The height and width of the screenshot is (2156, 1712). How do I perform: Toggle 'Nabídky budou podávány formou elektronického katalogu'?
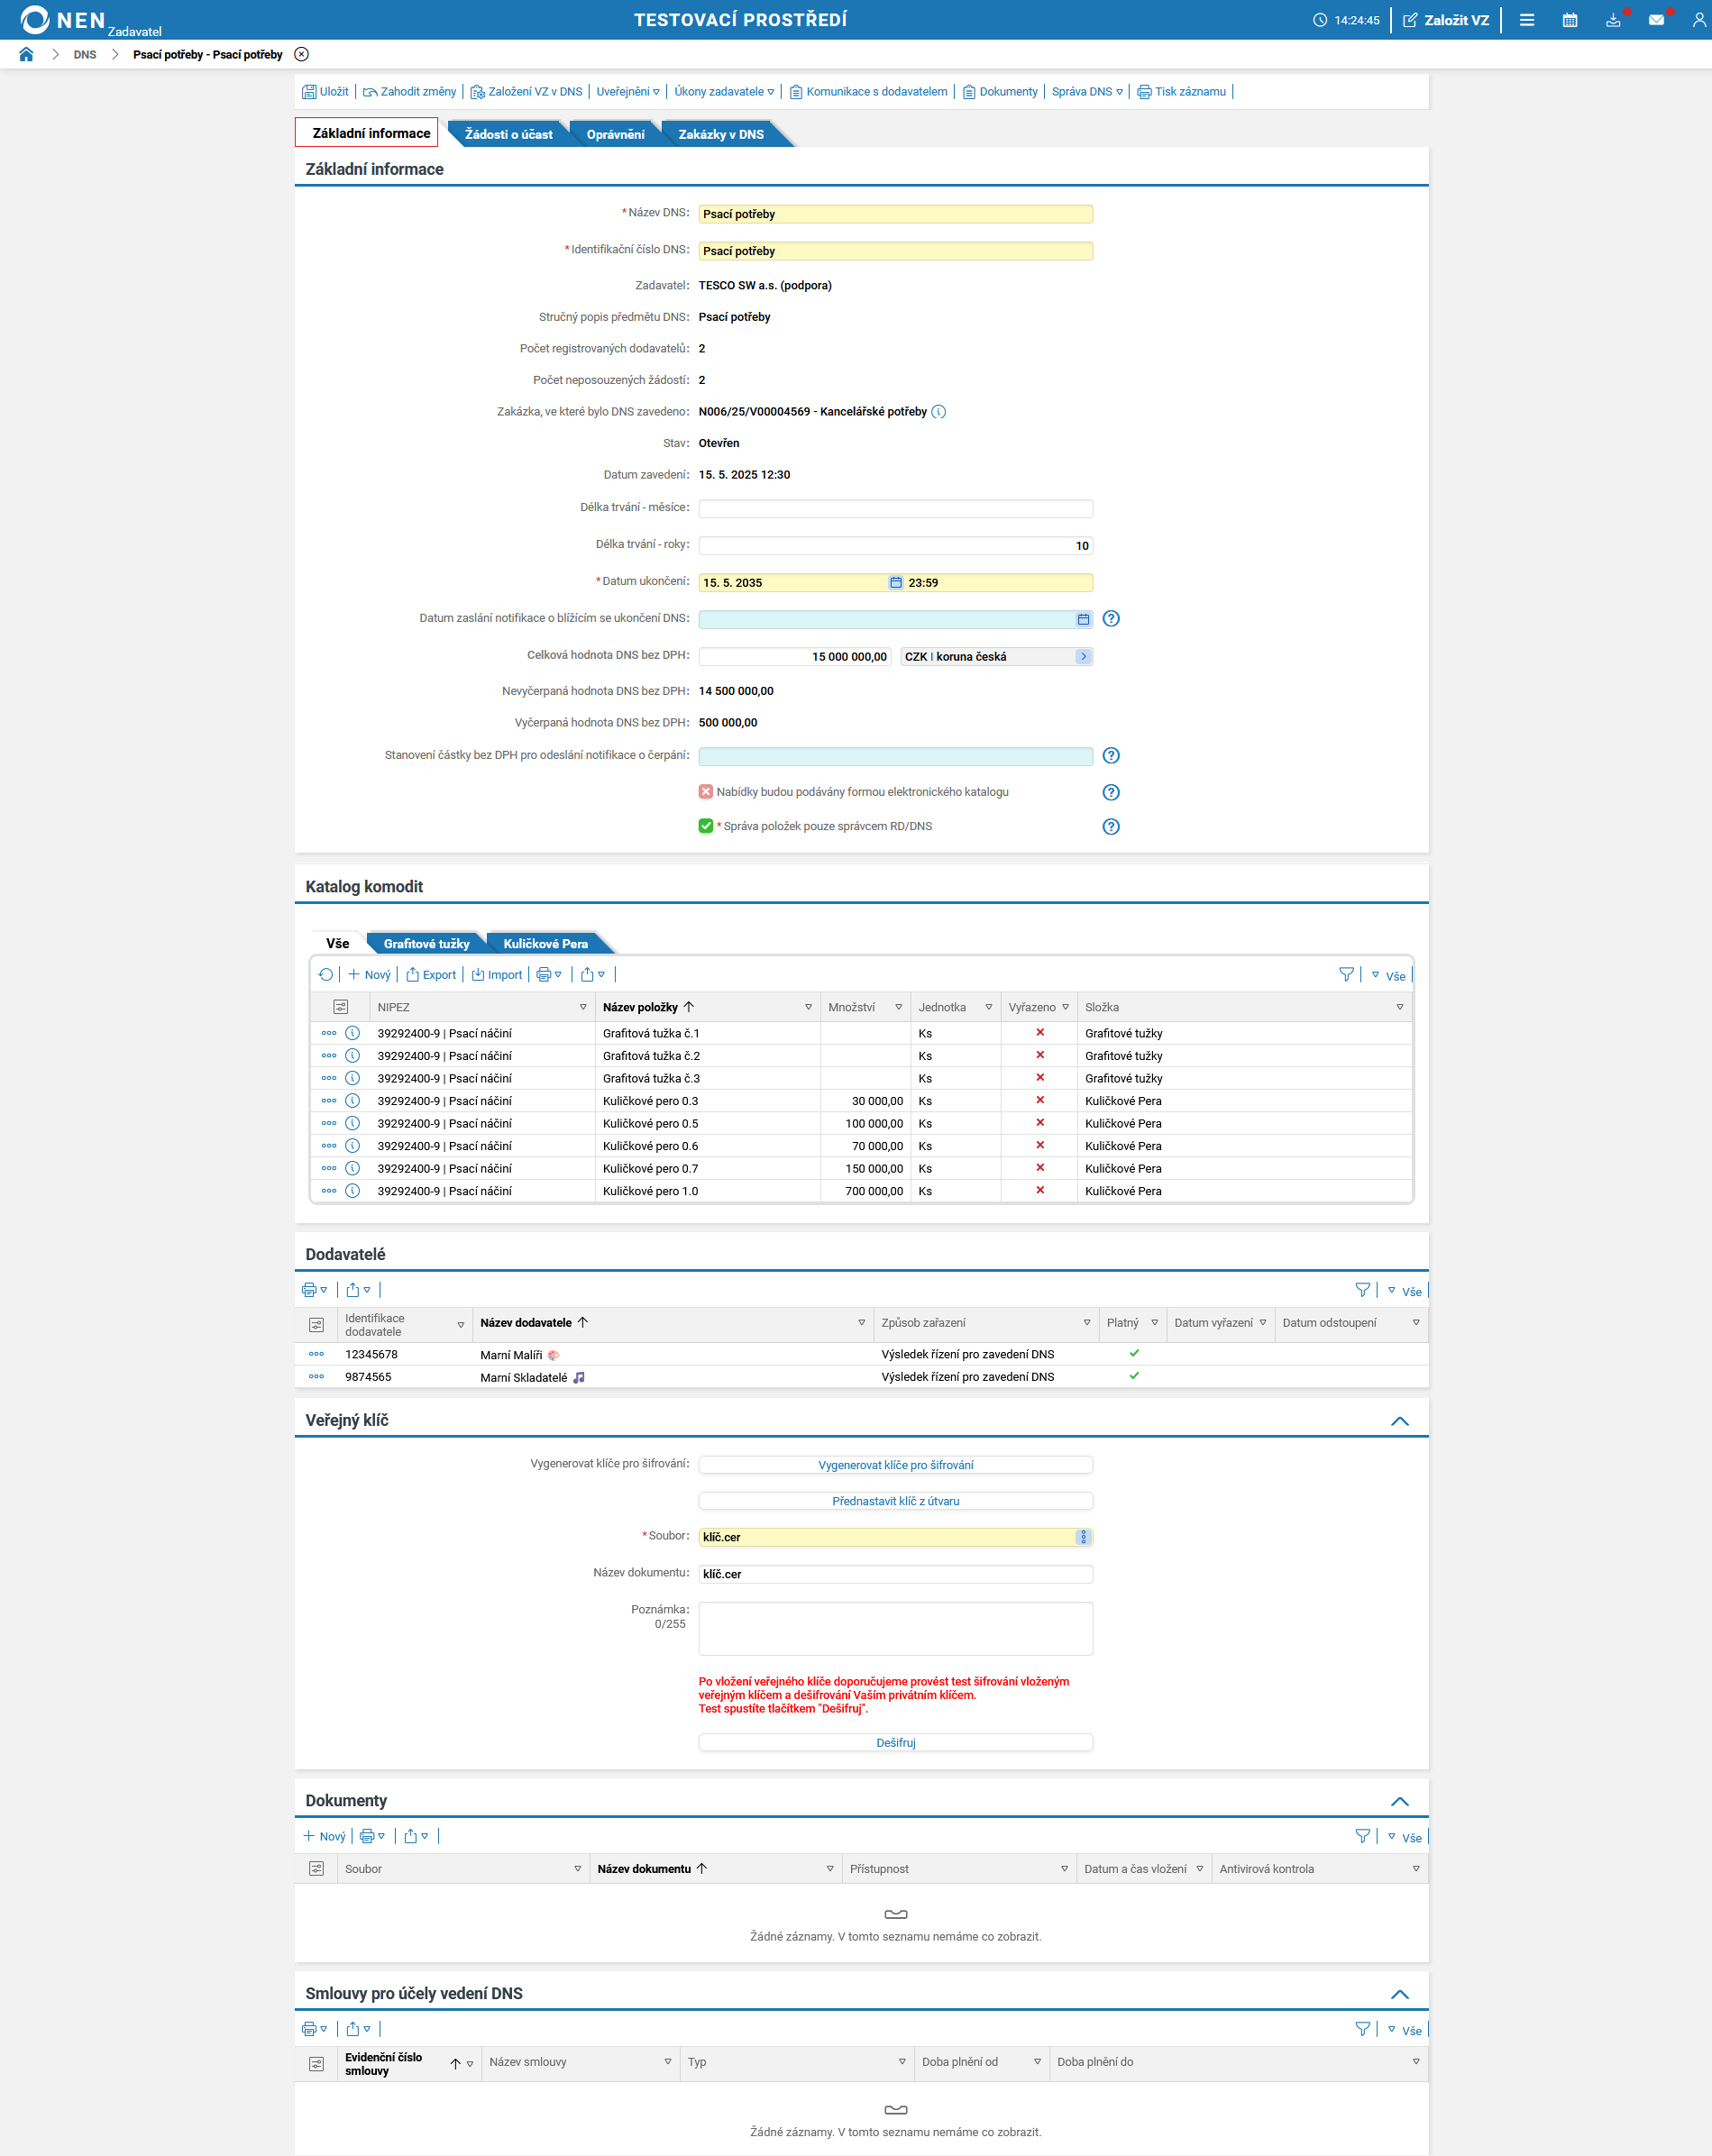point(705,791)
